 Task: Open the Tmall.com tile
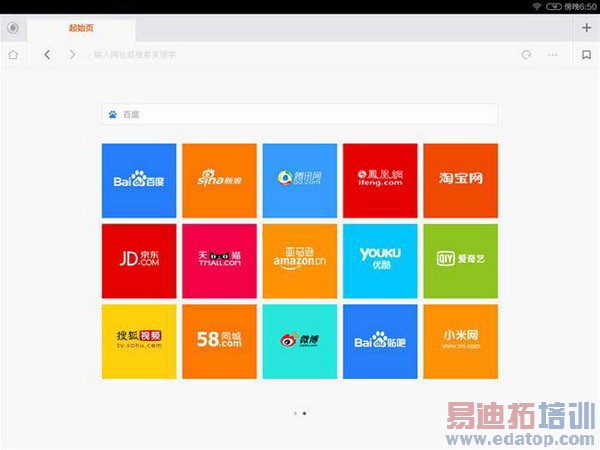[x=219, y=261]
